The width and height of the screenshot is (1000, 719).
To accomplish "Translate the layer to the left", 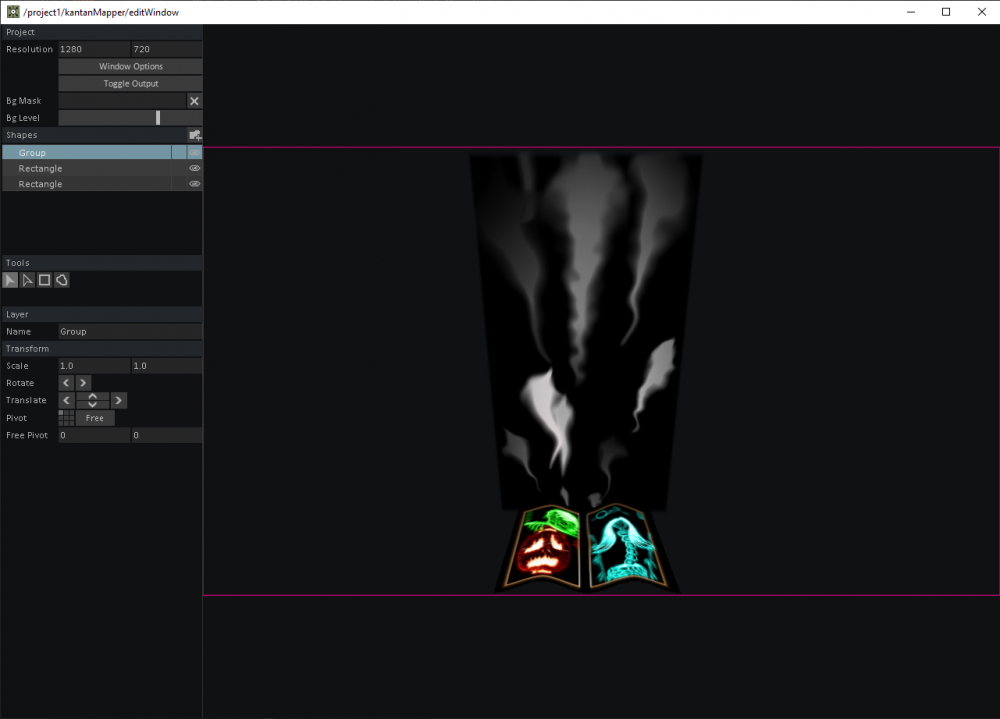I will click(67, 400).
